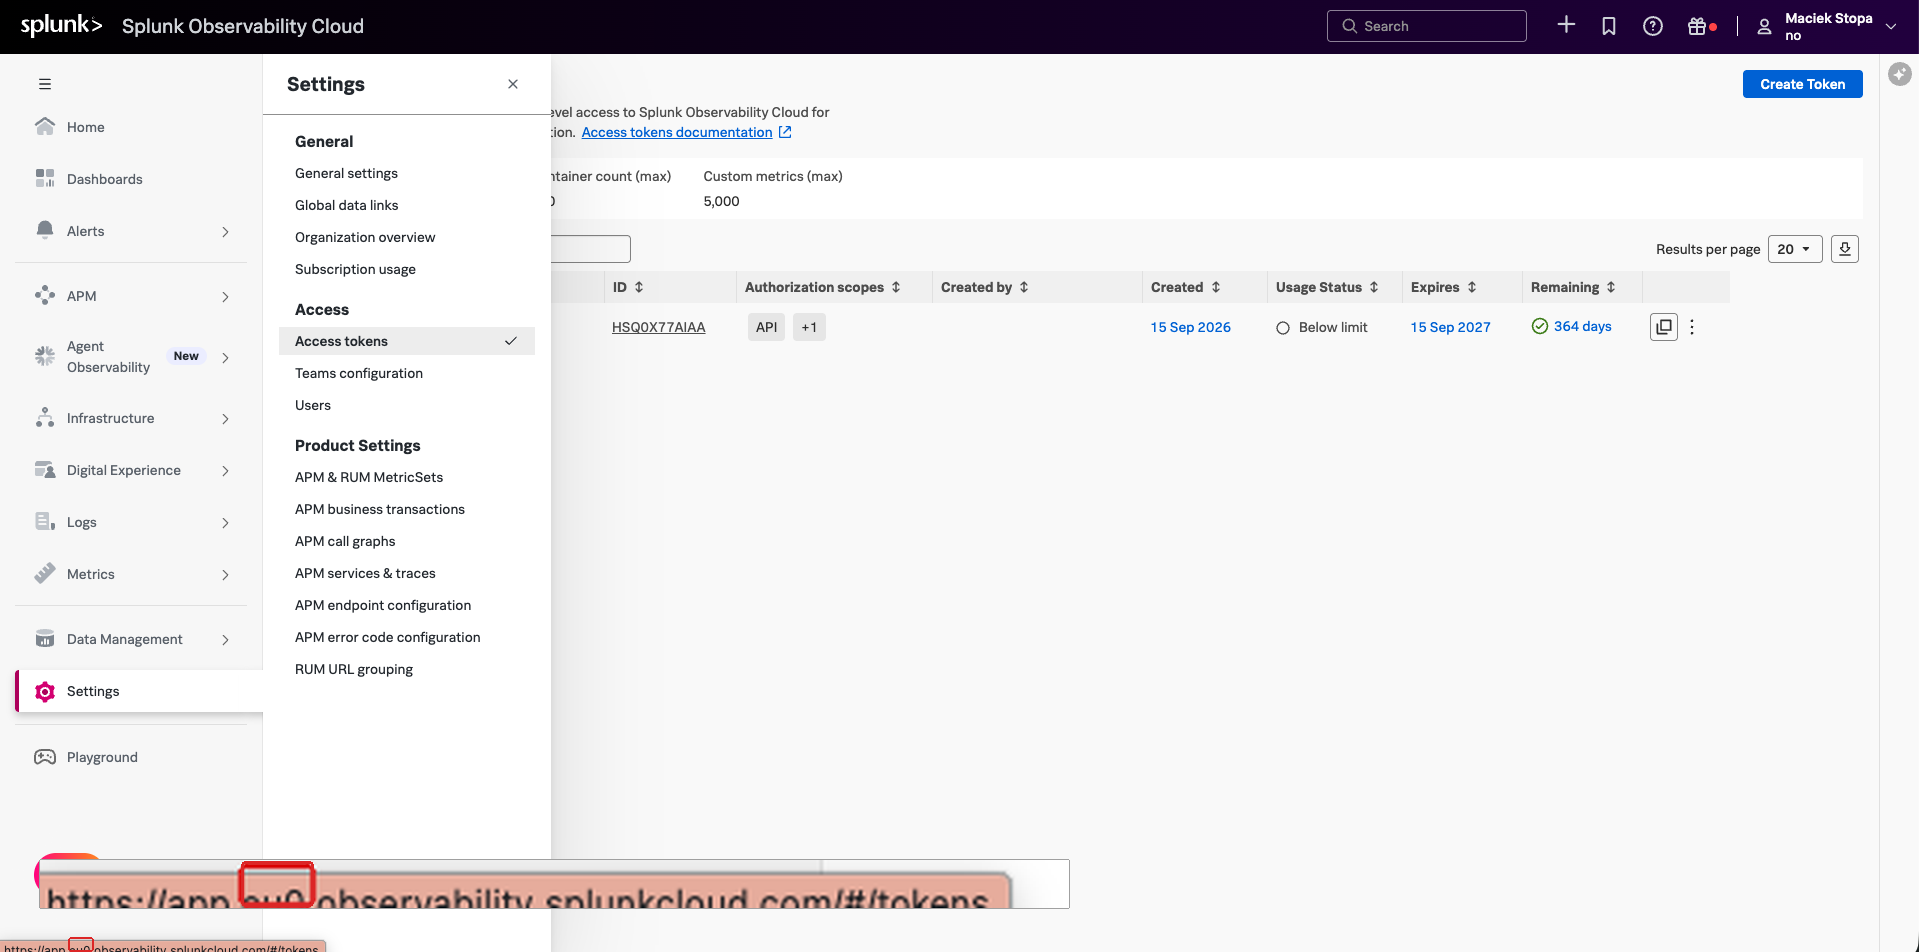Screen dimensions: 1919x952
Task: Expand the Alerts submenu
Action: pos(225,232)
